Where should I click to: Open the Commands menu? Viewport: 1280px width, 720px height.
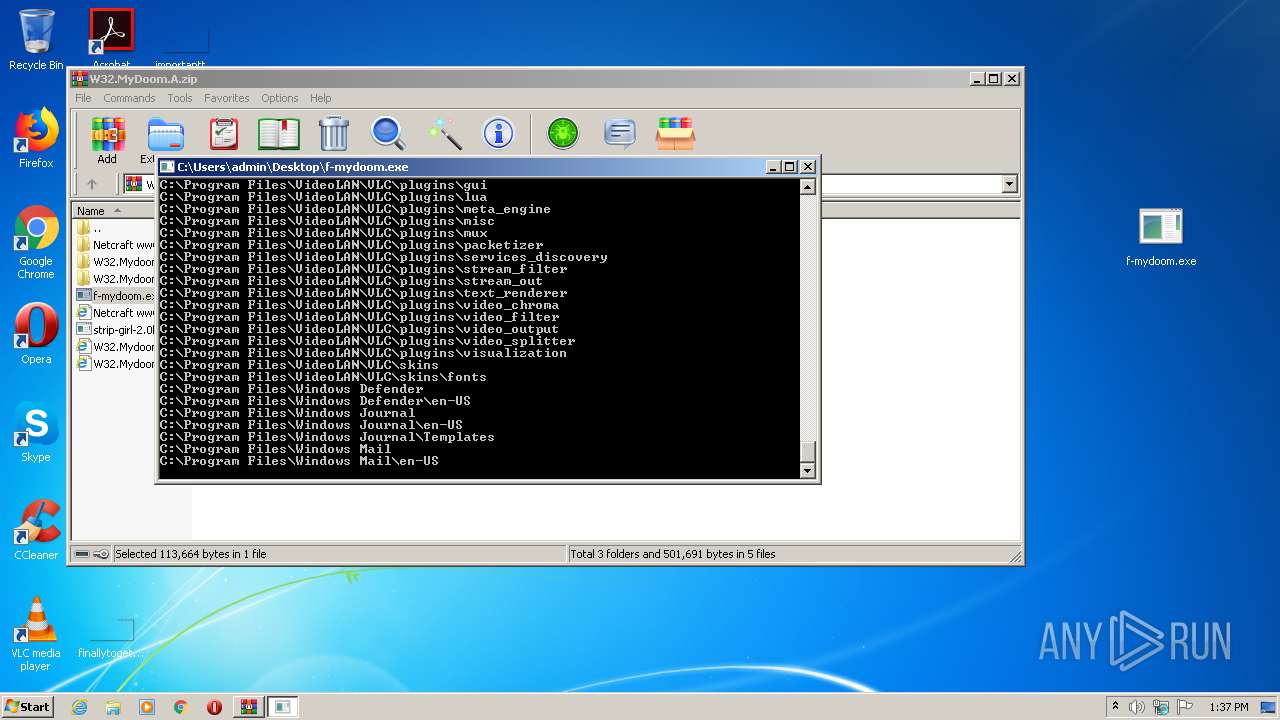pyautogui.click(x=129, y=98)
